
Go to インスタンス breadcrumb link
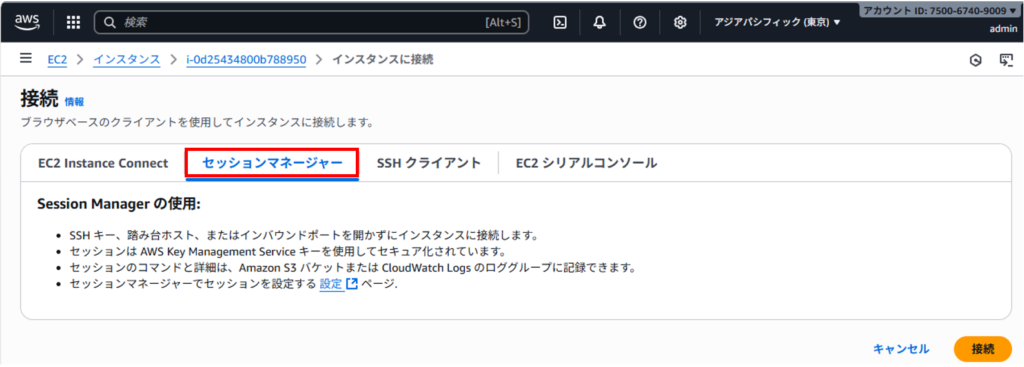point(127,59)
